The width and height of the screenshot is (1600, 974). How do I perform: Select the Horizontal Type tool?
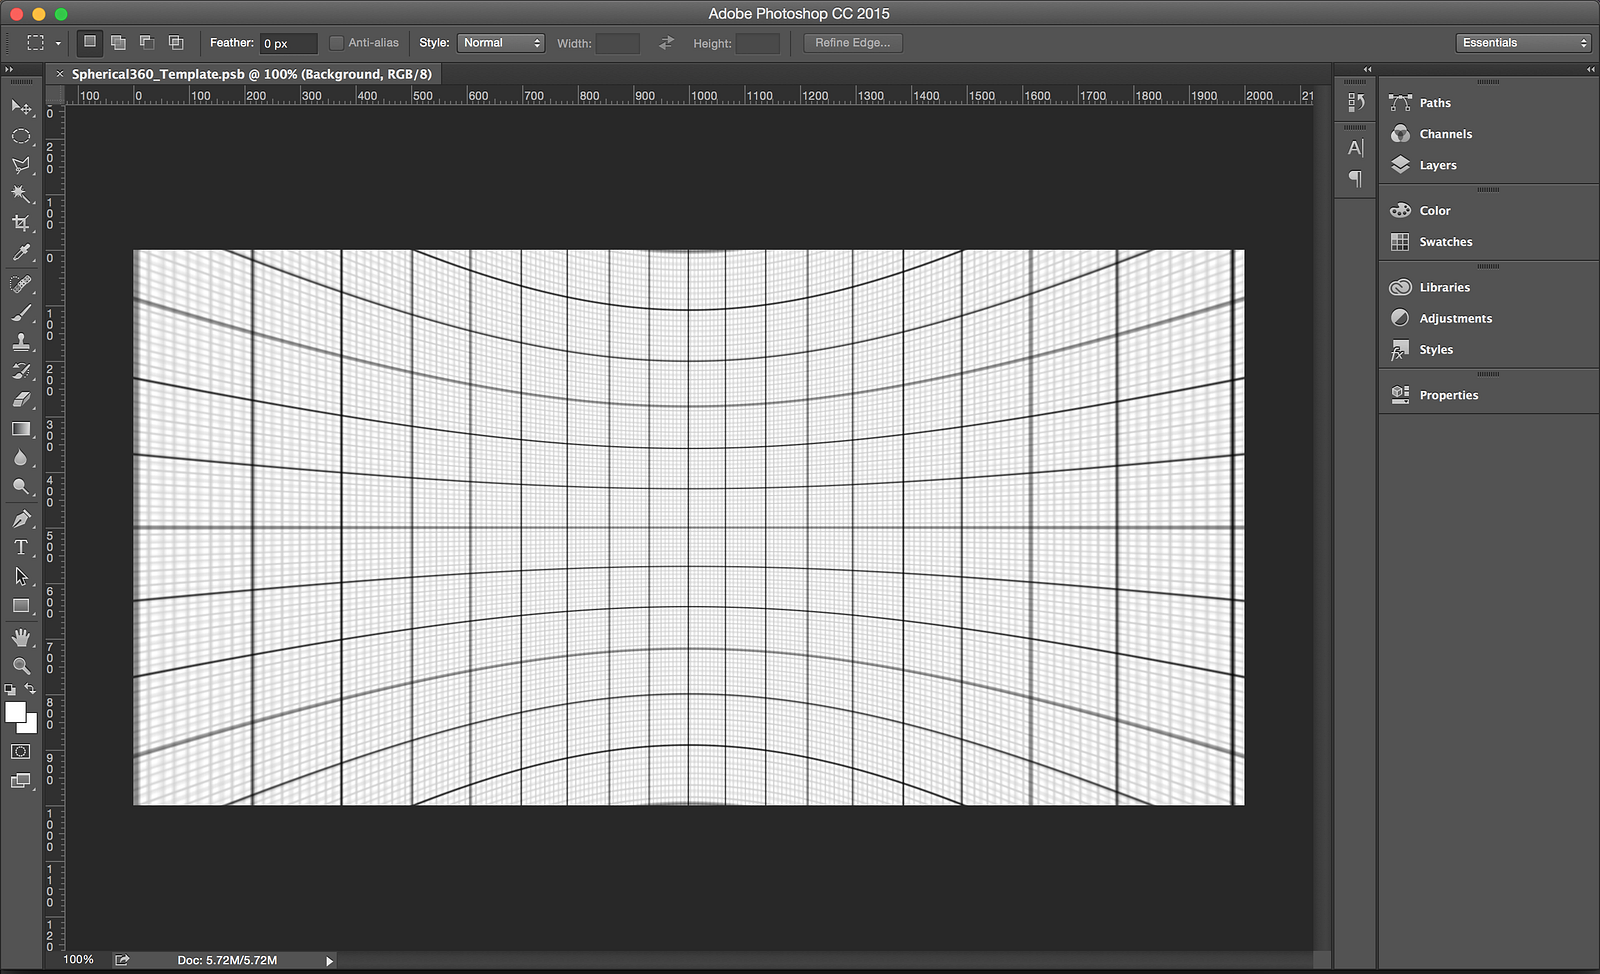21,547
